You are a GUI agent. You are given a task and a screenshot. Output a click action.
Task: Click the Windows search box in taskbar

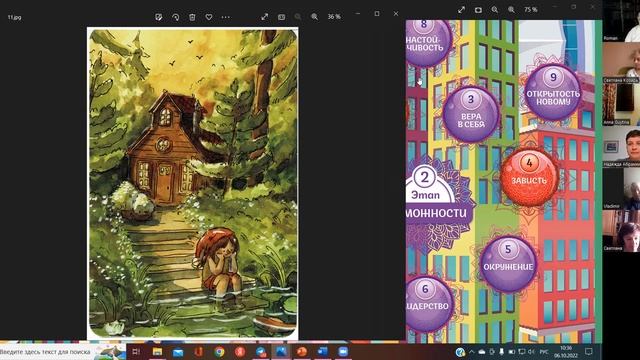point(63,351)
